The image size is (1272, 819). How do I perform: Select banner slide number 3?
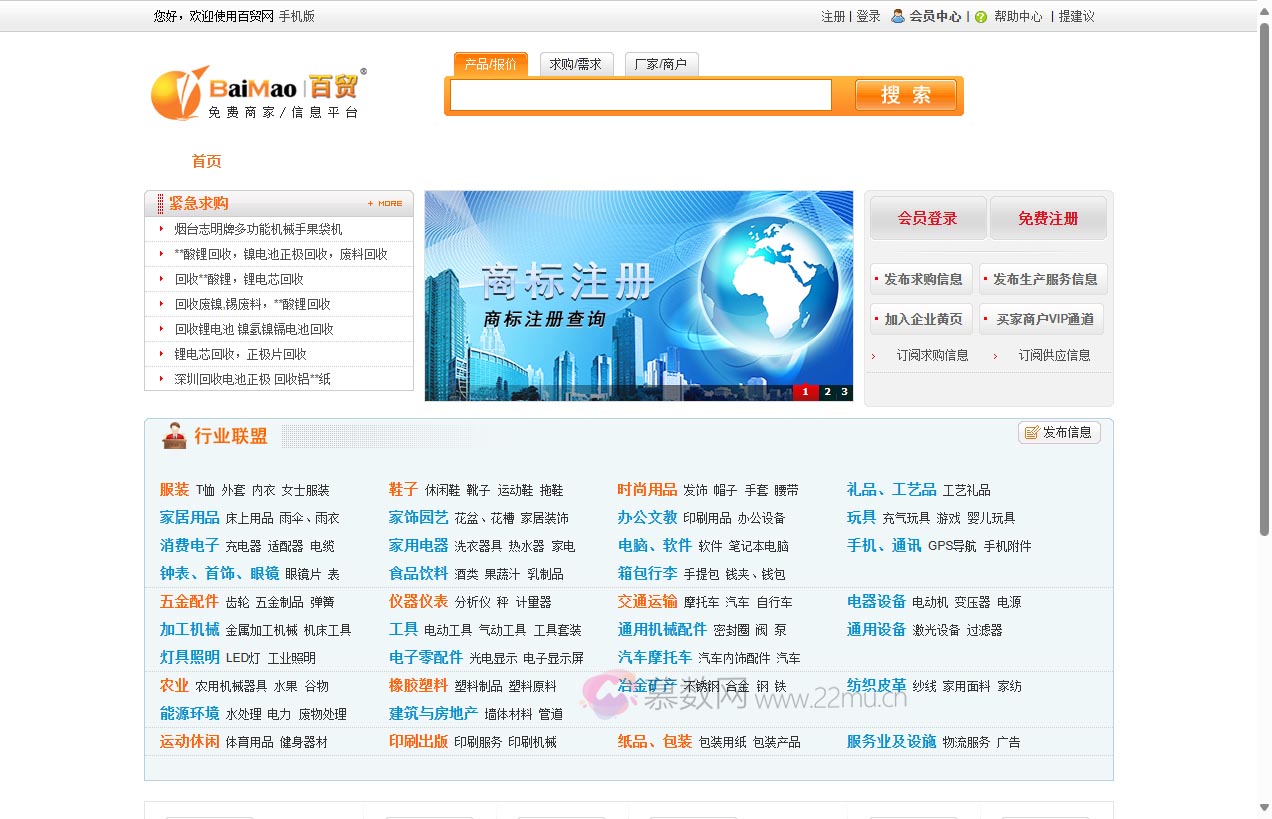(844, 392)
